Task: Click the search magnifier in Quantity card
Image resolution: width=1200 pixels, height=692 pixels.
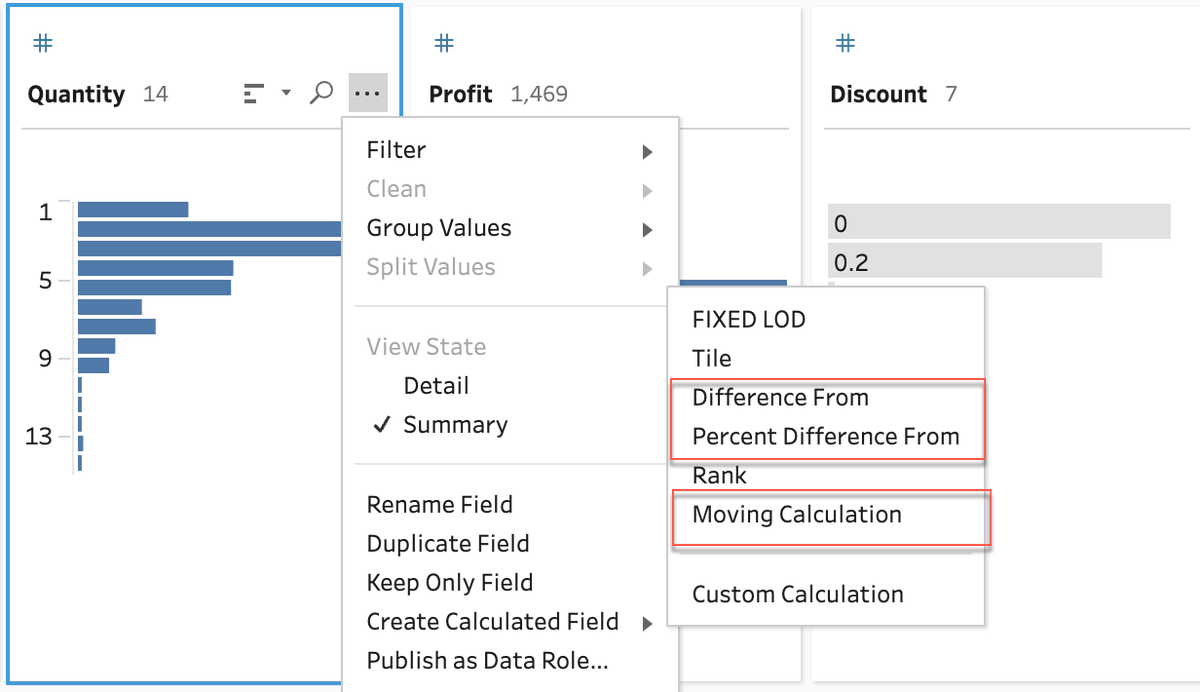Action: (x=321, y=93)
